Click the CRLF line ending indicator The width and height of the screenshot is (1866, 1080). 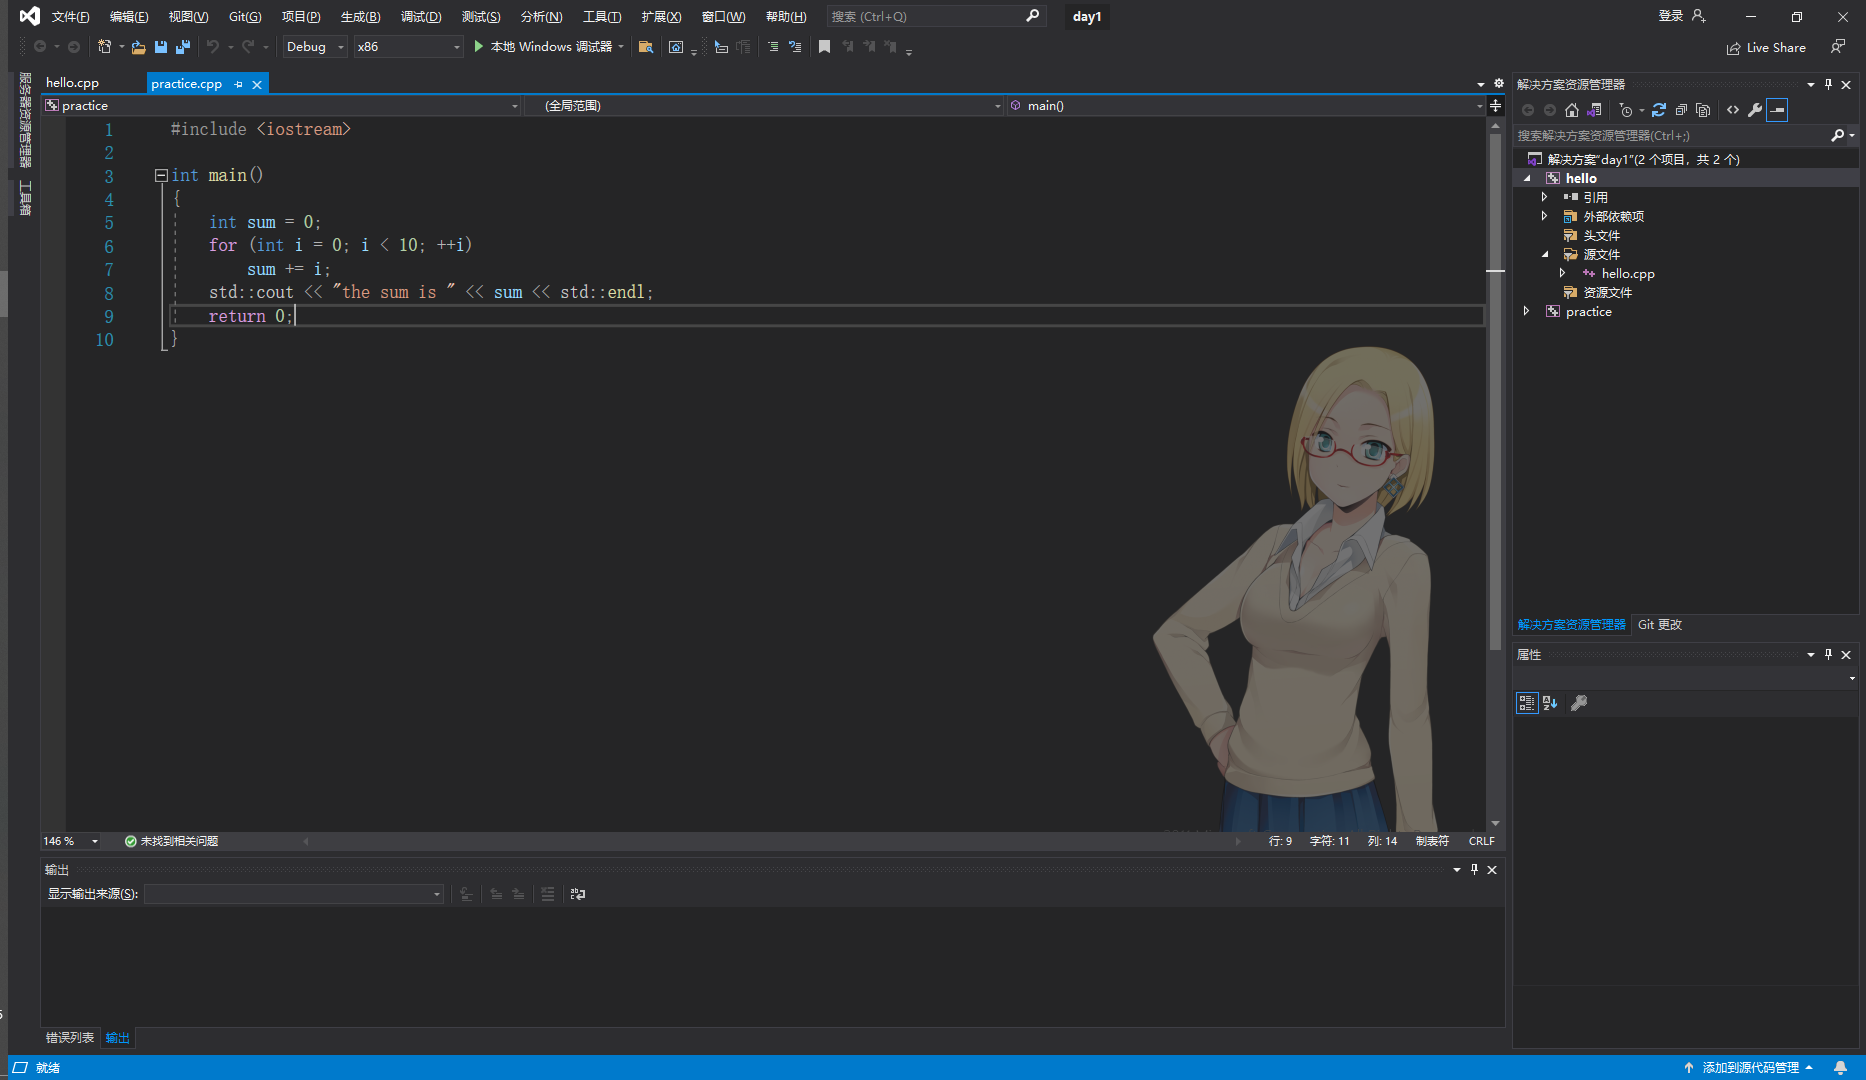point(1482,842)
